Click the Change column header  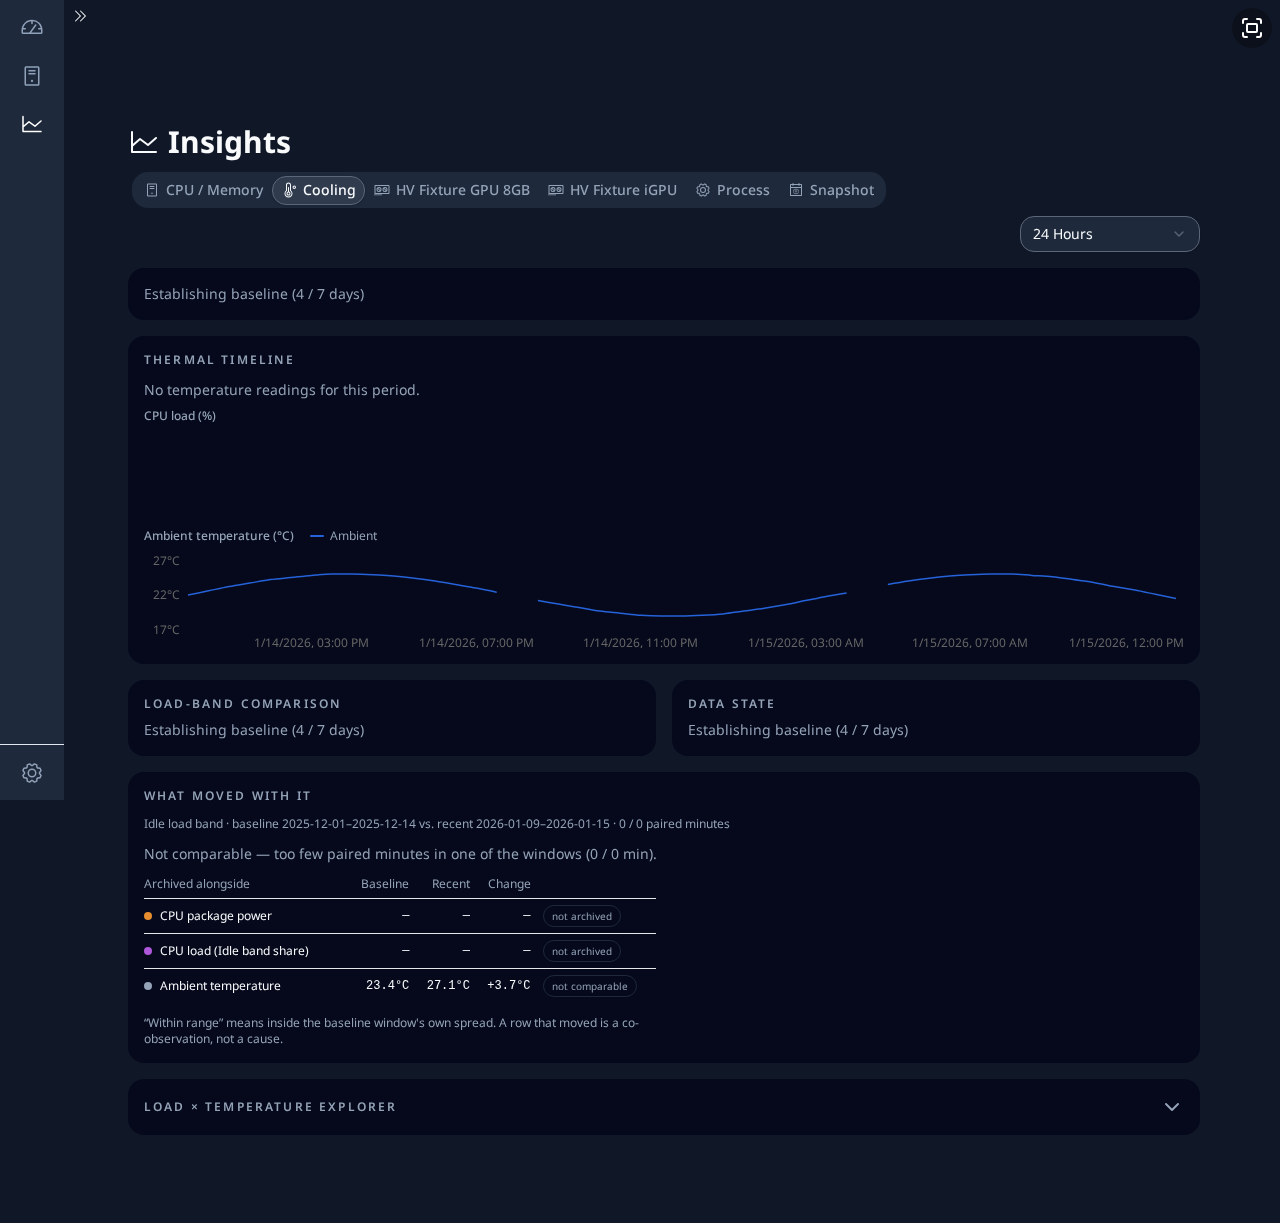(509, 884)
